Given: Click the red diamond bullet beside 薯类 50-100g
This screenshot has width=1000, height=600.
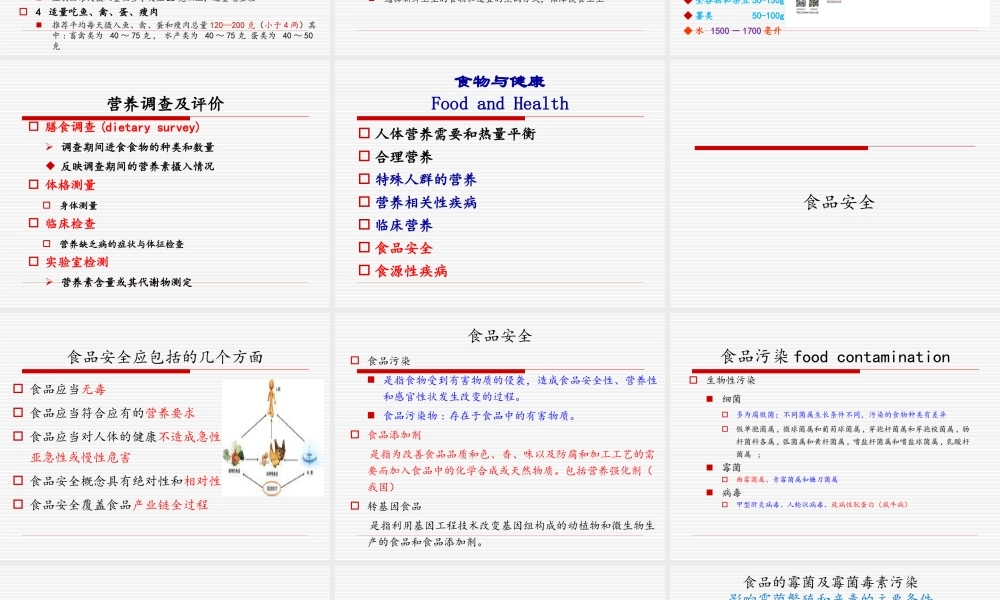Looking at the screenshot, I should [x=688, y=16].
